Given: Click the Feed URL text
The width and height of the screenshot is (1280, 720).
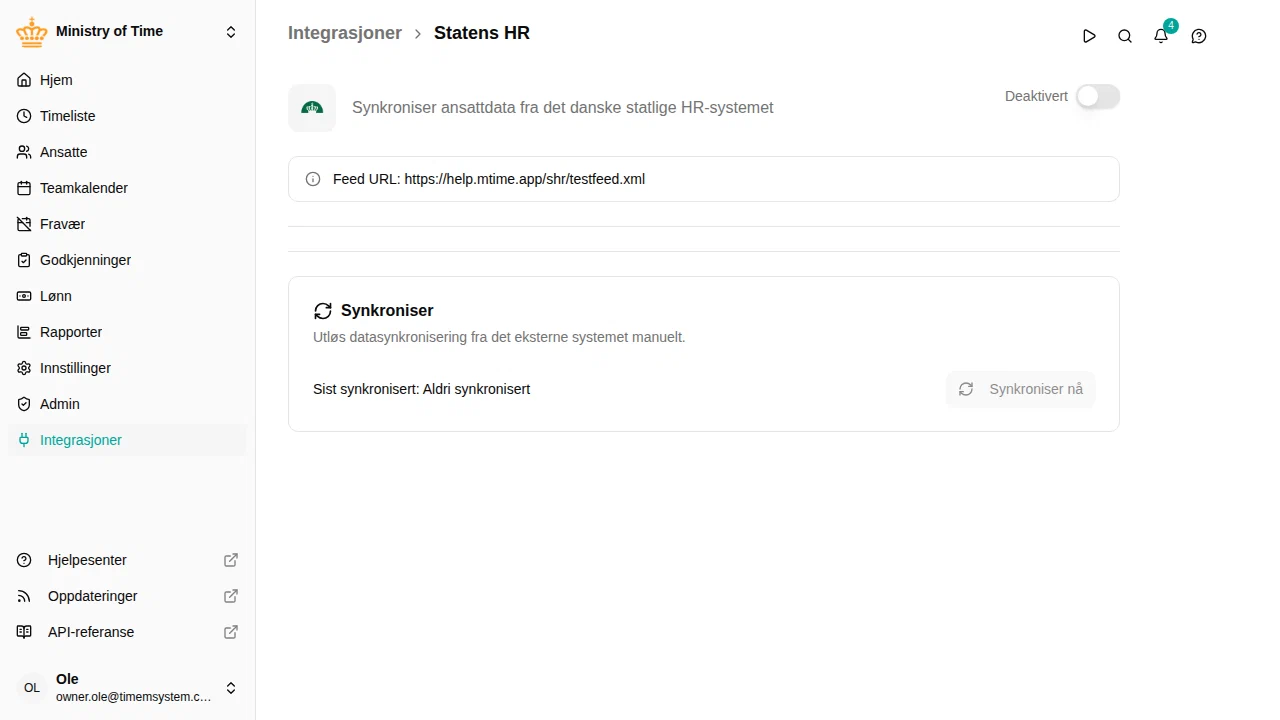Looking at the screenshot, I should [489, 179].
